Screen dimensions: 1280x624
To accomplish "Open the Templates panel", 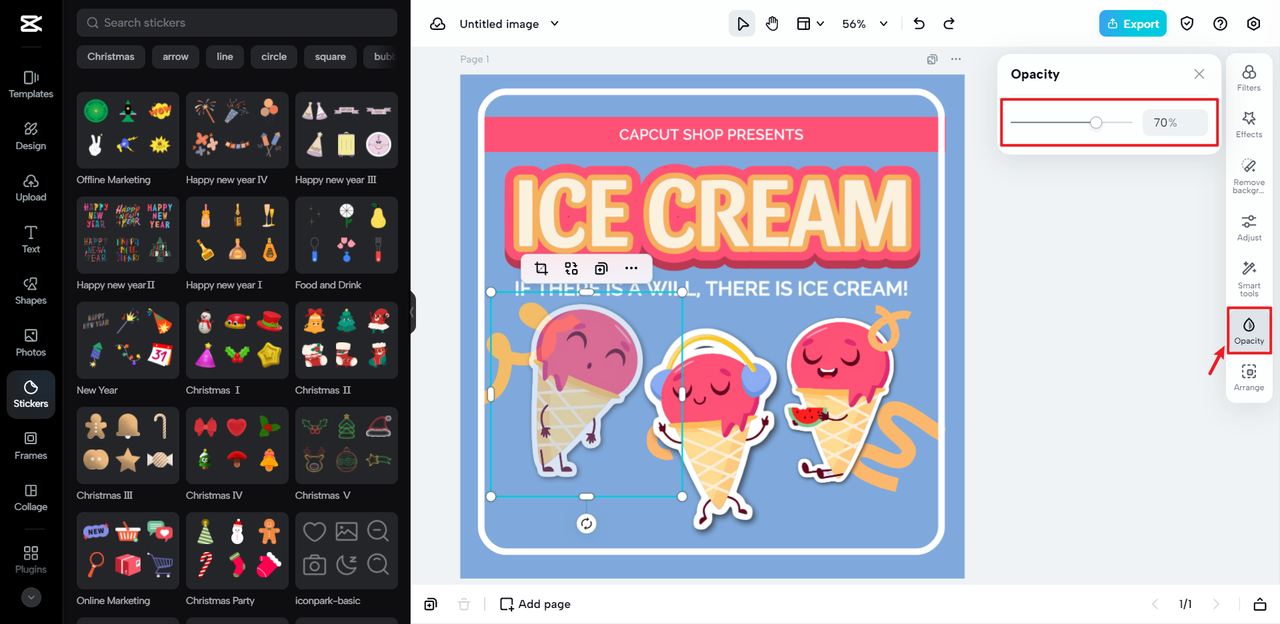I will tap(31, 84).
